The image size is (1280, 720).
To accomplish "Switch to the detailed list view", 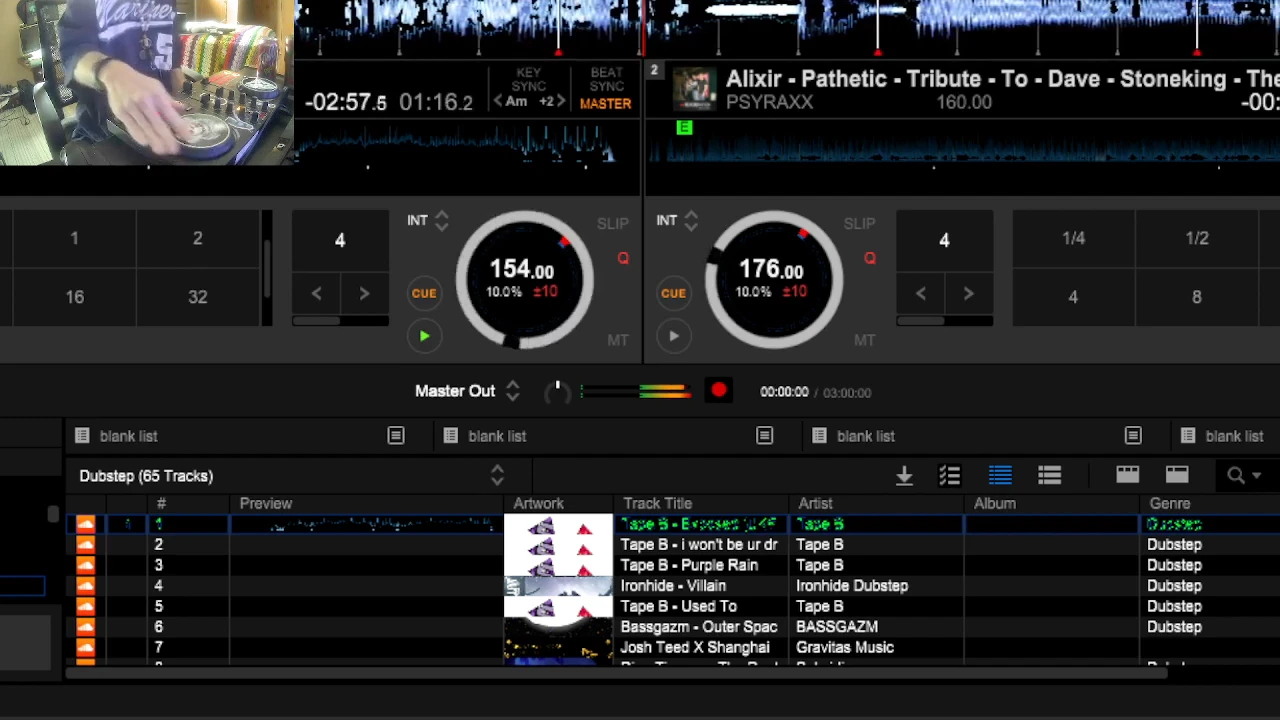I will tap(1000, 475).
